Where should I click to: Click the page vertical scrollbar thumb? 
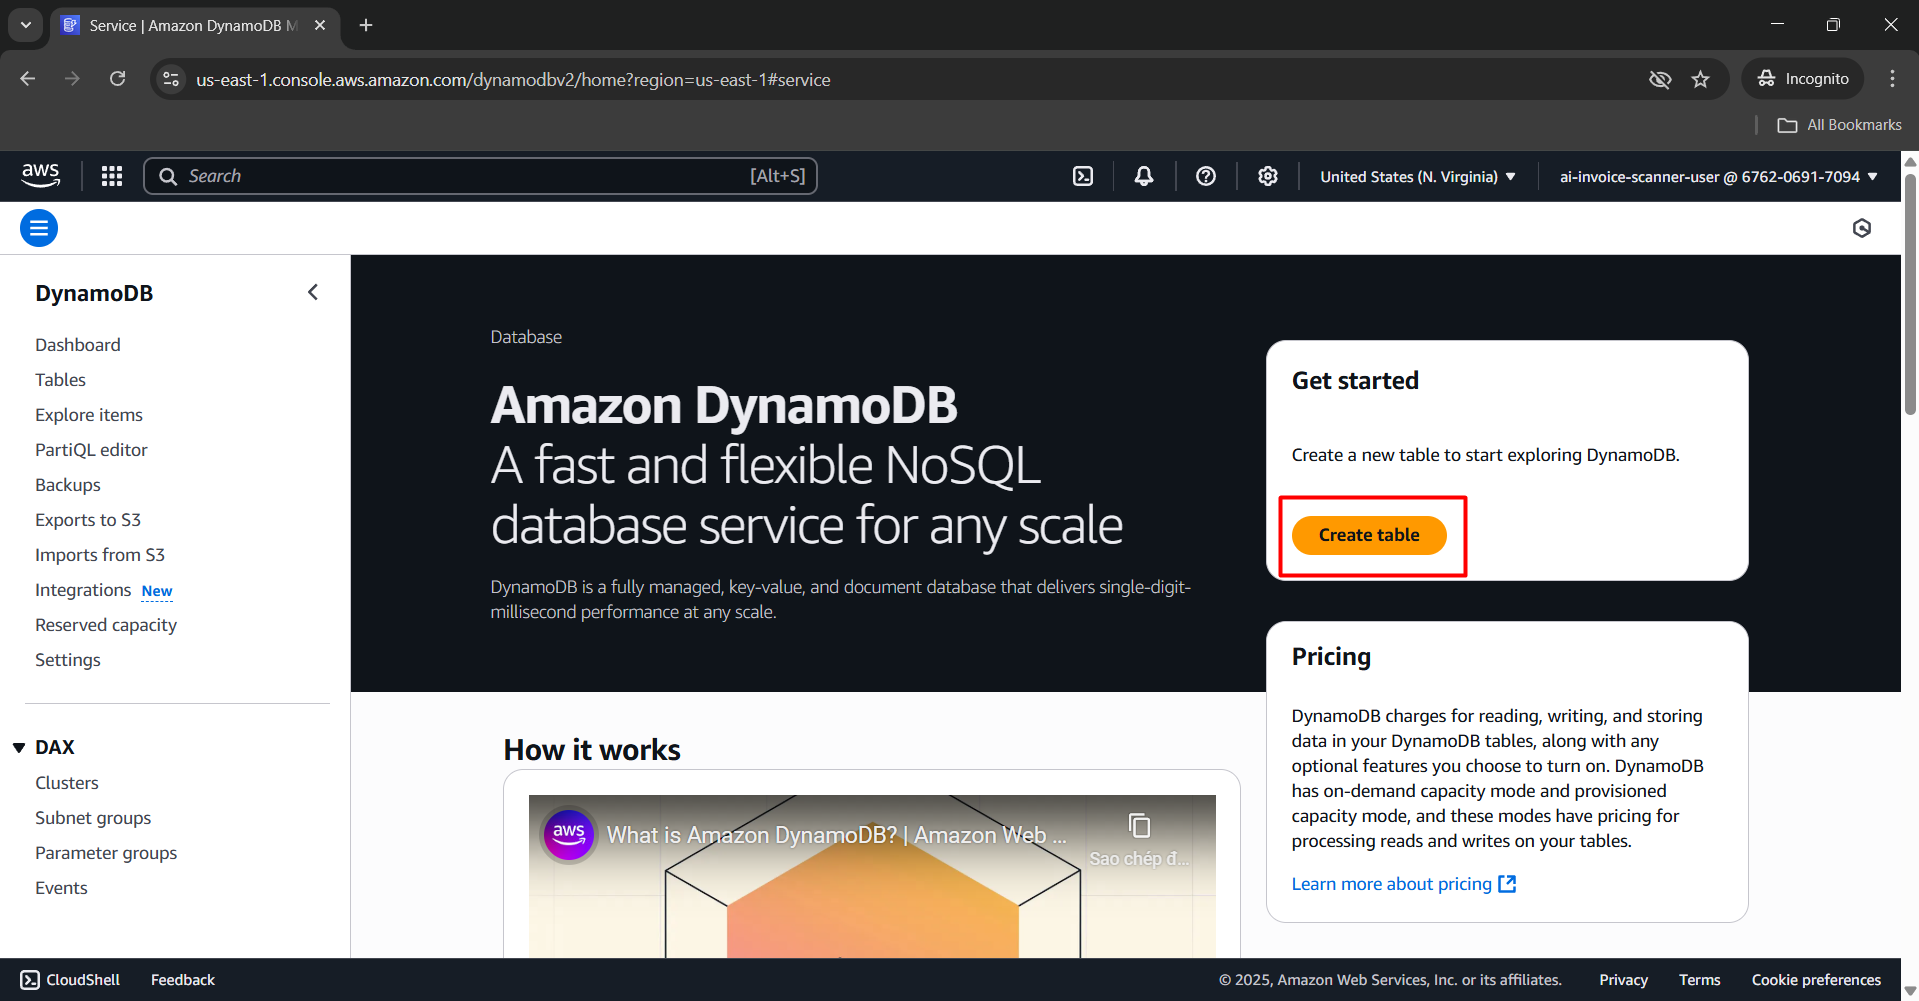[1910, 290]
